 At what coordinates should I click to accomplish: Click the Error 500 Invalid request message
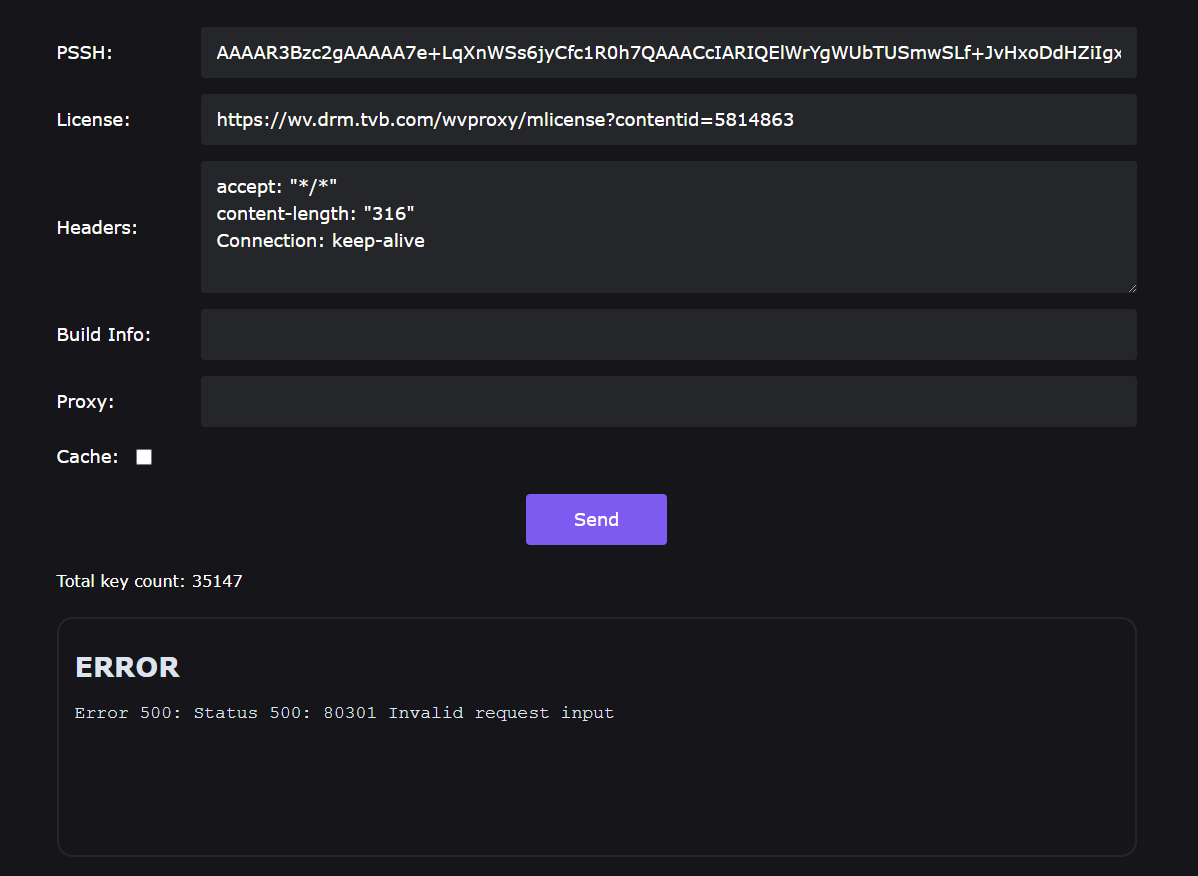coord(344,713)
